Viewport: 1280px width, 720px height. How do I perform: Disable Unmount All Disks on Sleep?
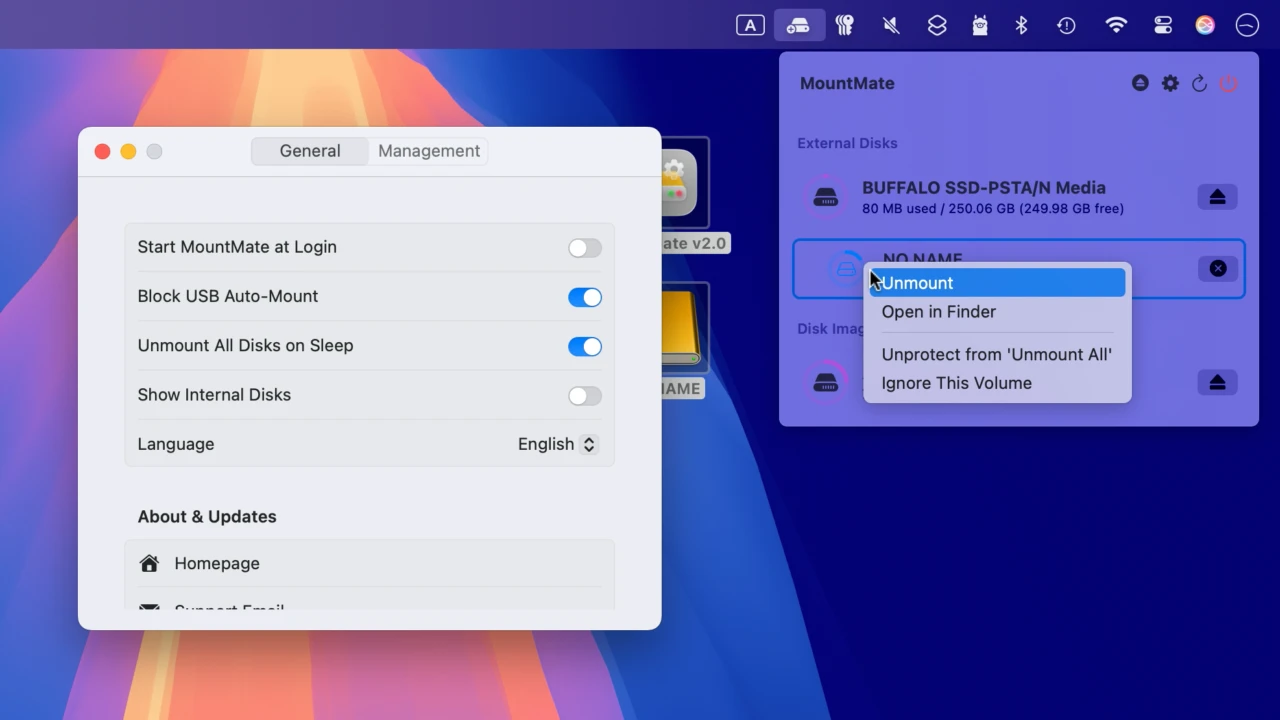point(585,346)
